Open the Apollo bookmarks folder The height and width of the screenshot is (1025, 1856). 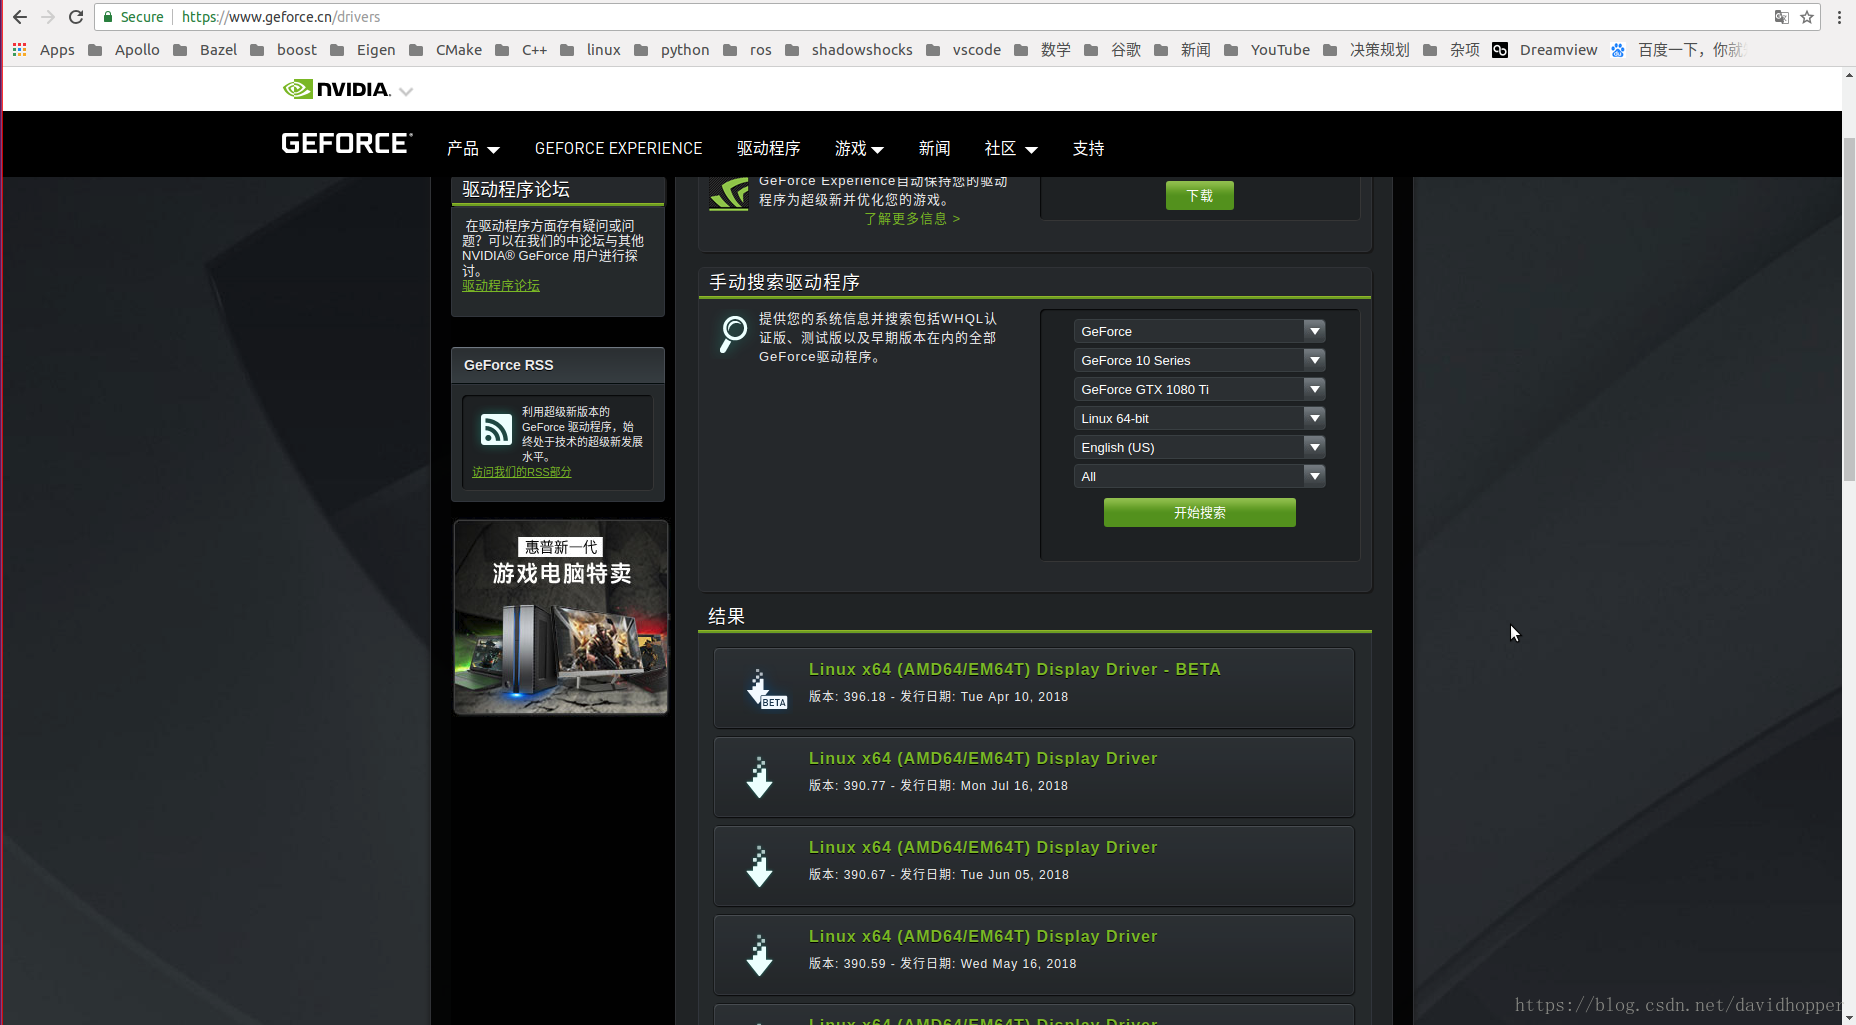(124, 50)
